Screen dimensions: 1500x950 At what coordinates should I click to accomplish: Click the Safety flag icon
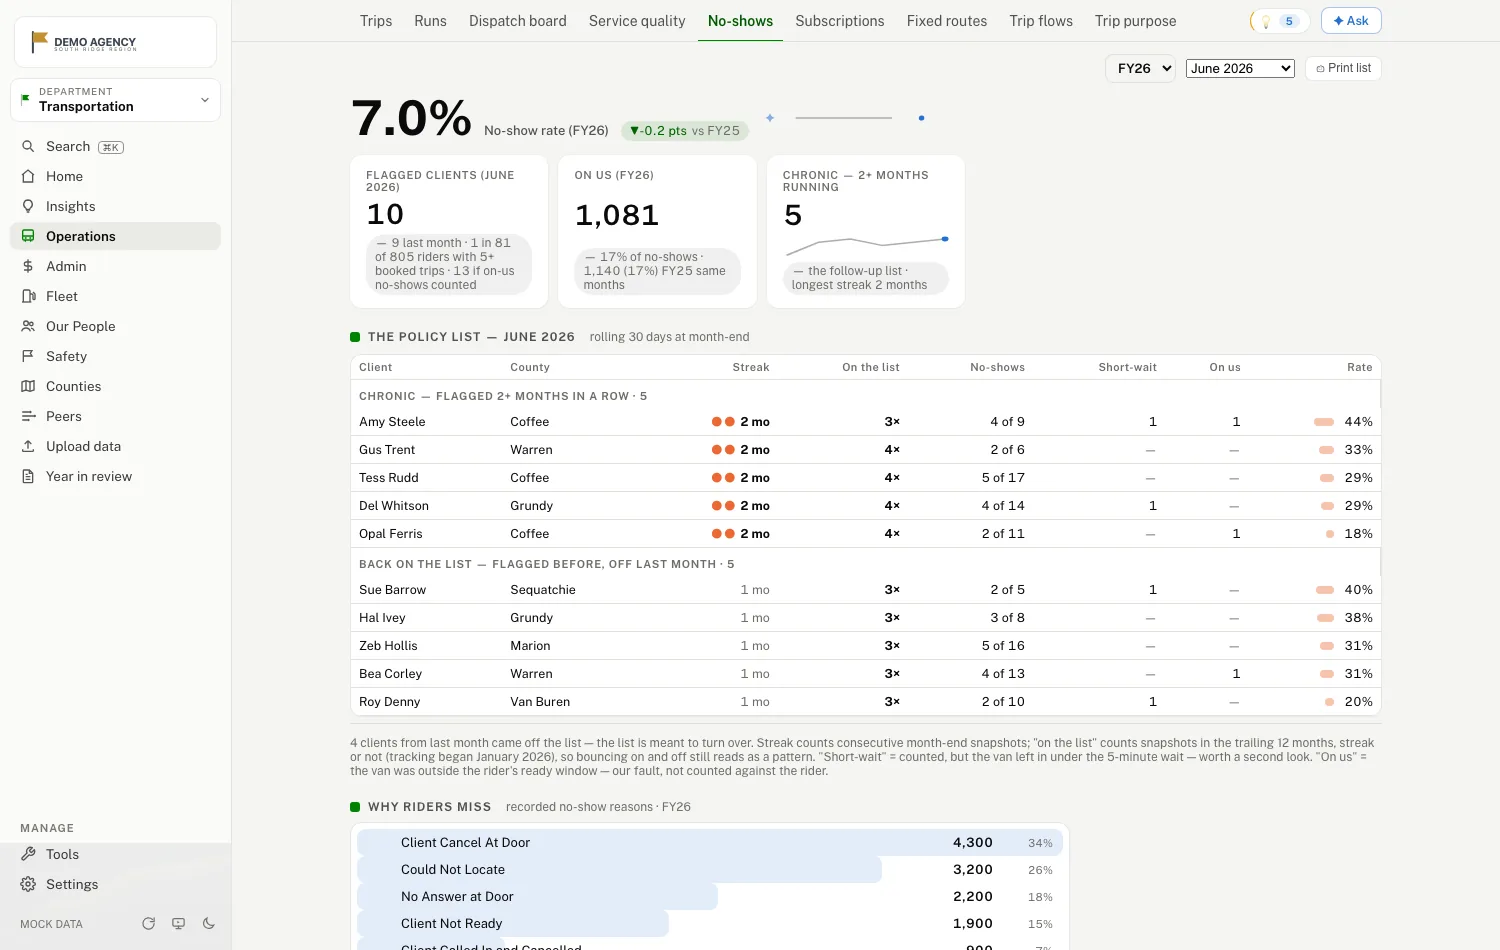(x=28, y=356)
